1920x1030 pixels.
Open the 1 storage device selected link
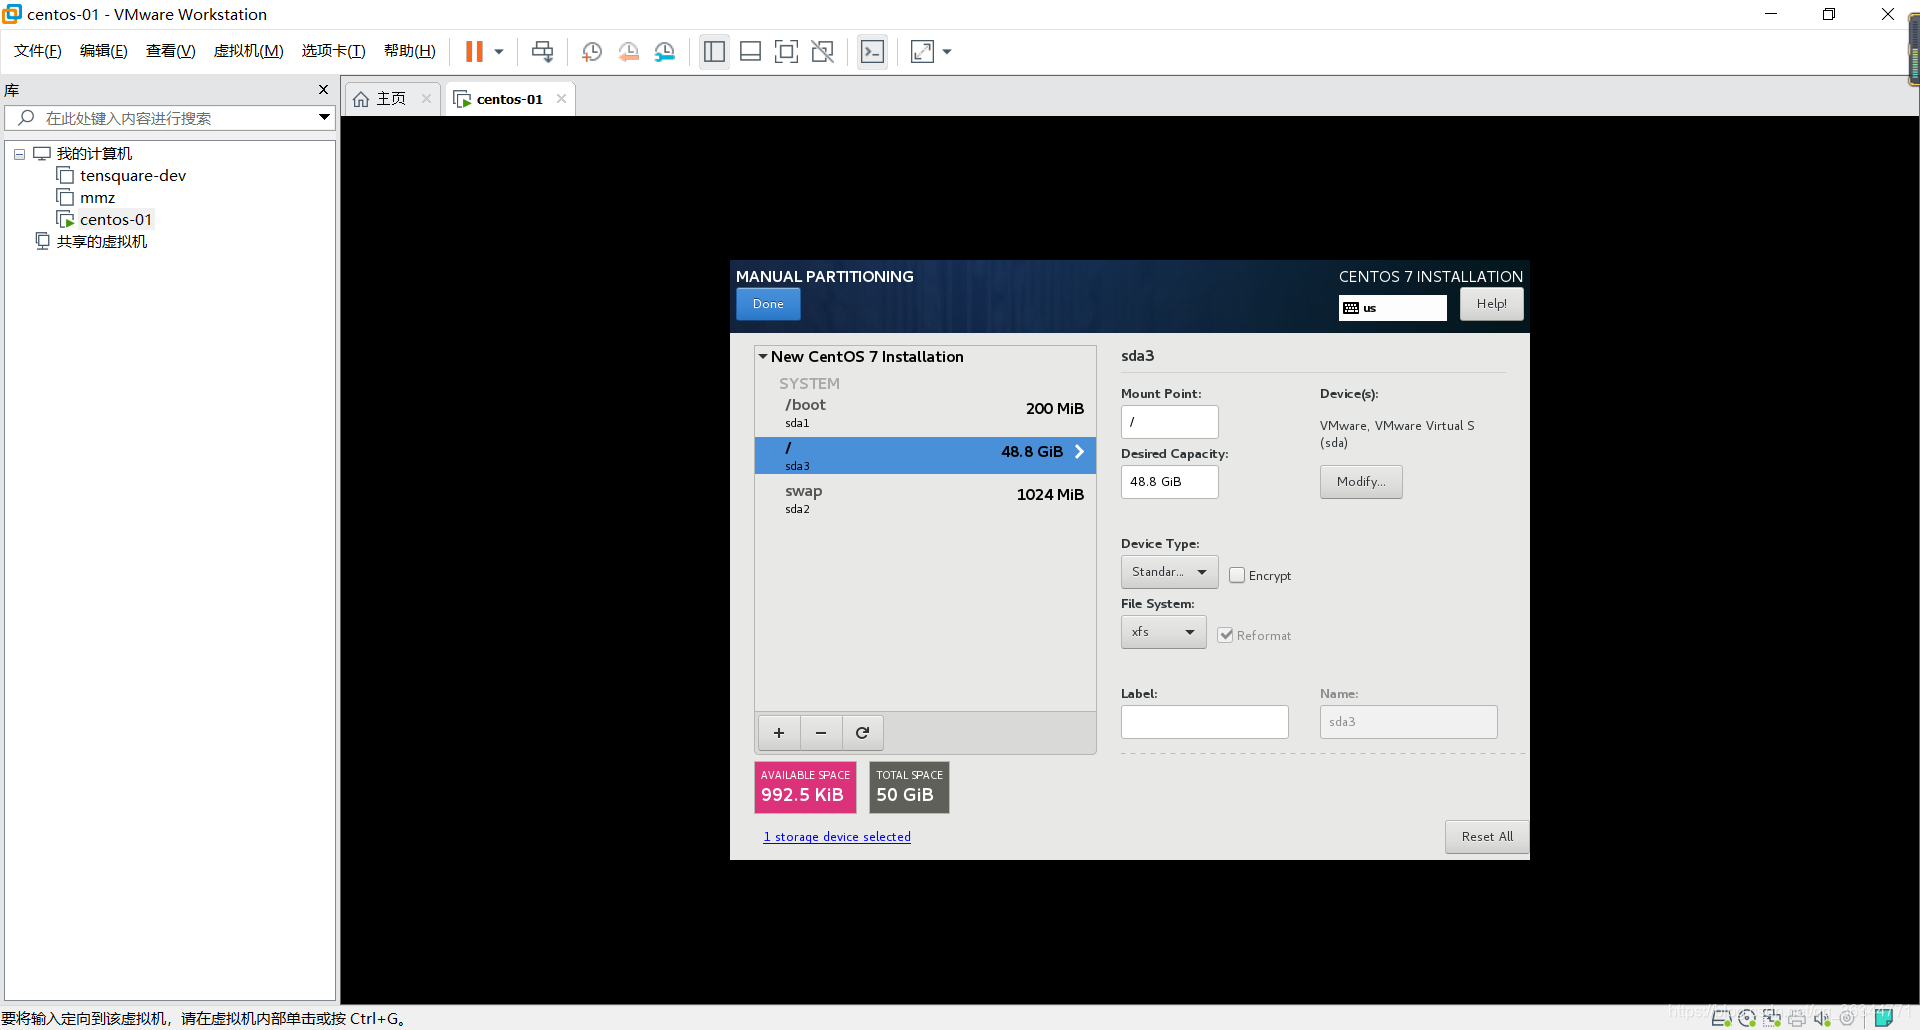[837, 837]
